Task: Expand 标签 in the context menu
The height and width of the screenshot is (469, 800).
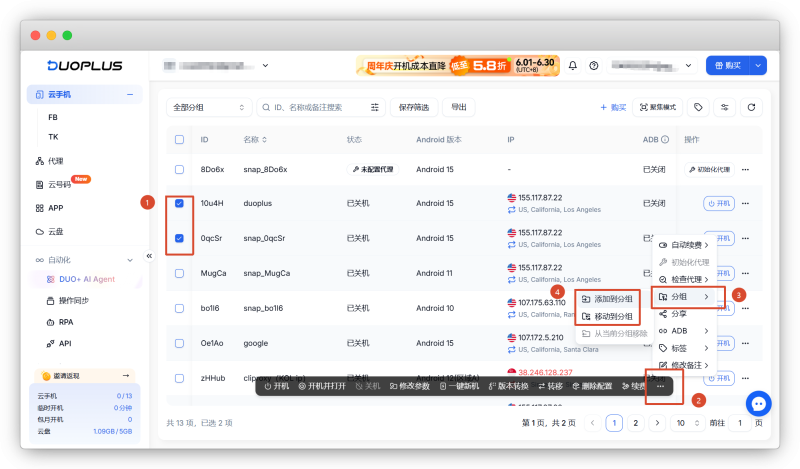Action: (x=685, y=348)
